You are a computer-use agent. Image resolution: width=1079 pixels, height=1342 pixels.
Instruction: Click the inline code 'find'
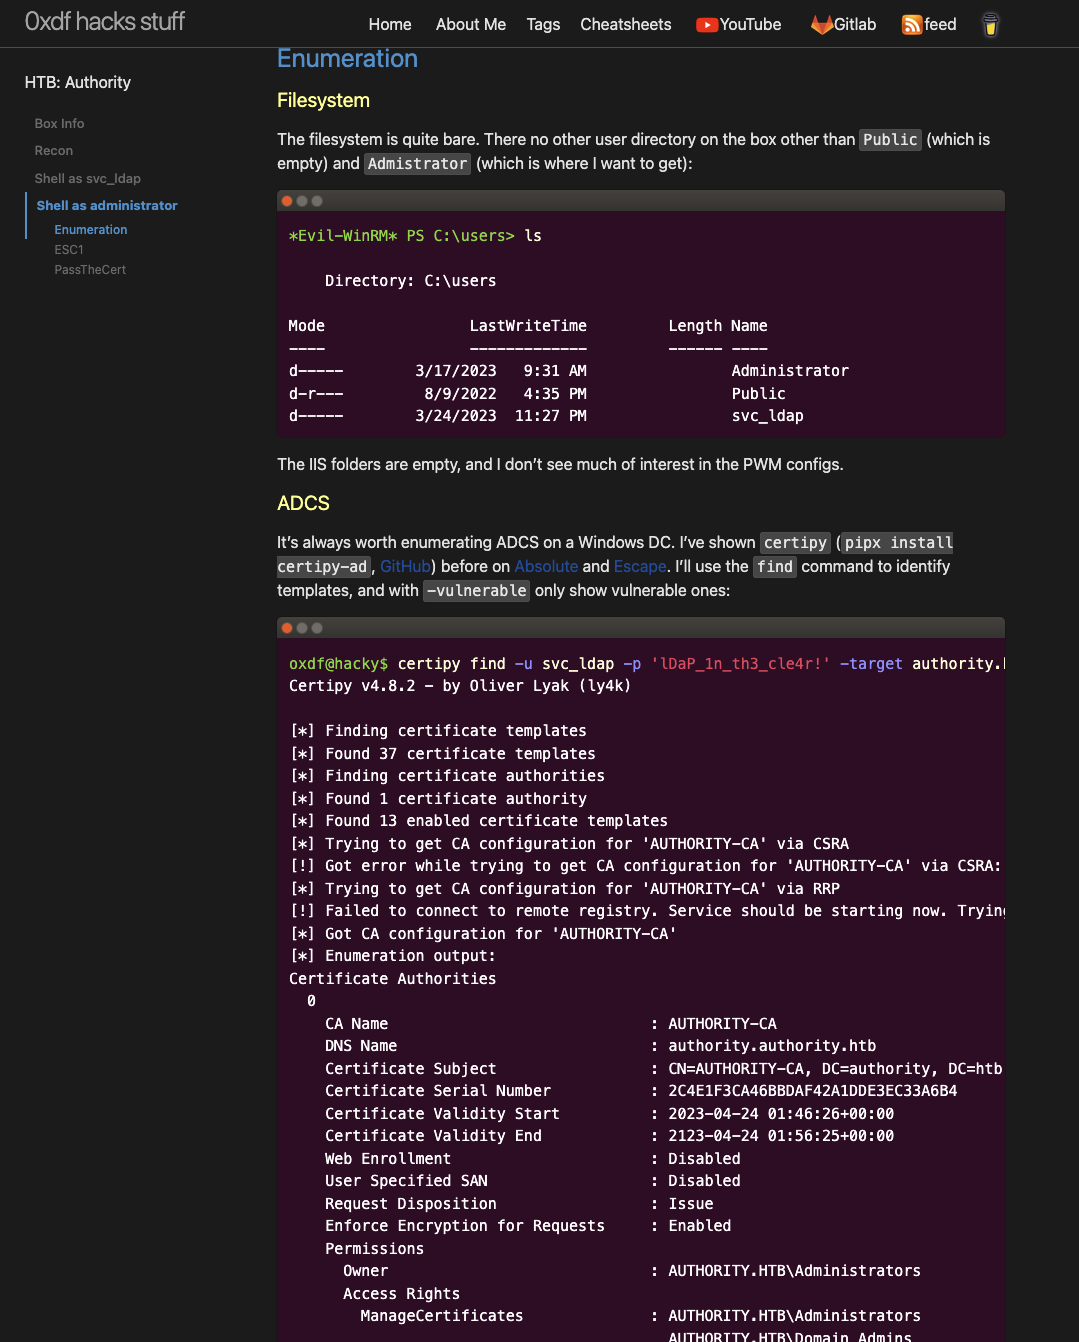point(775,567)
